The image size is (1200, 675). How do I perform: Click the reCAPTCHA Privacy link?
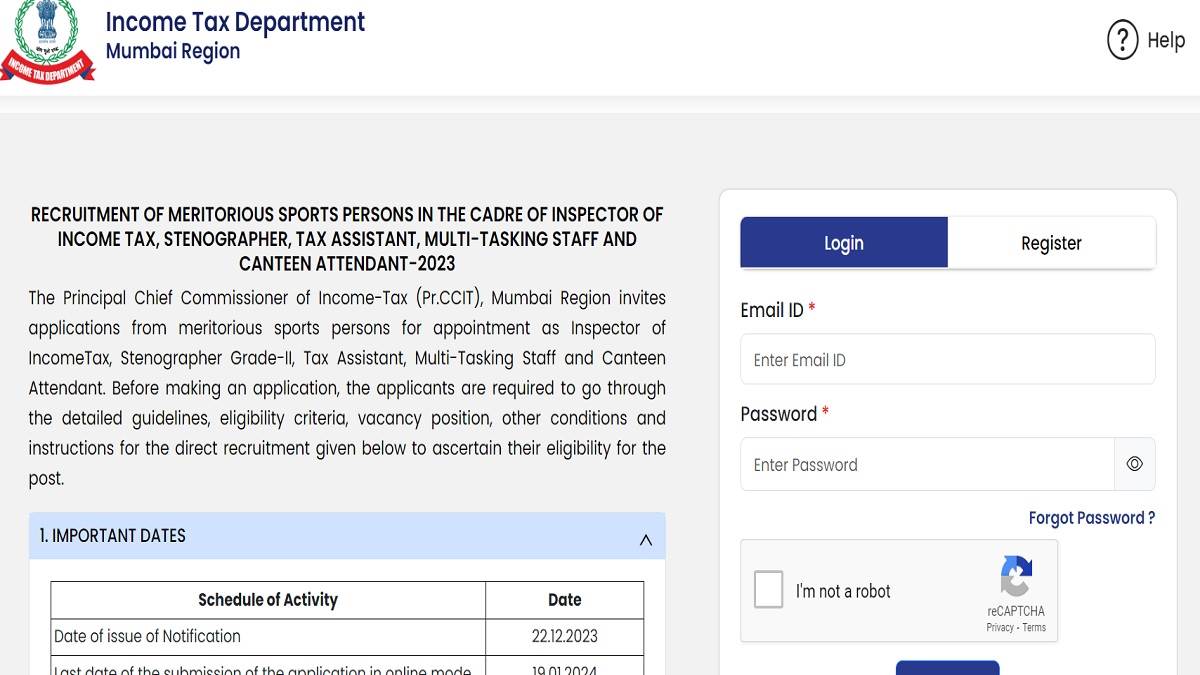point(1000,628)
